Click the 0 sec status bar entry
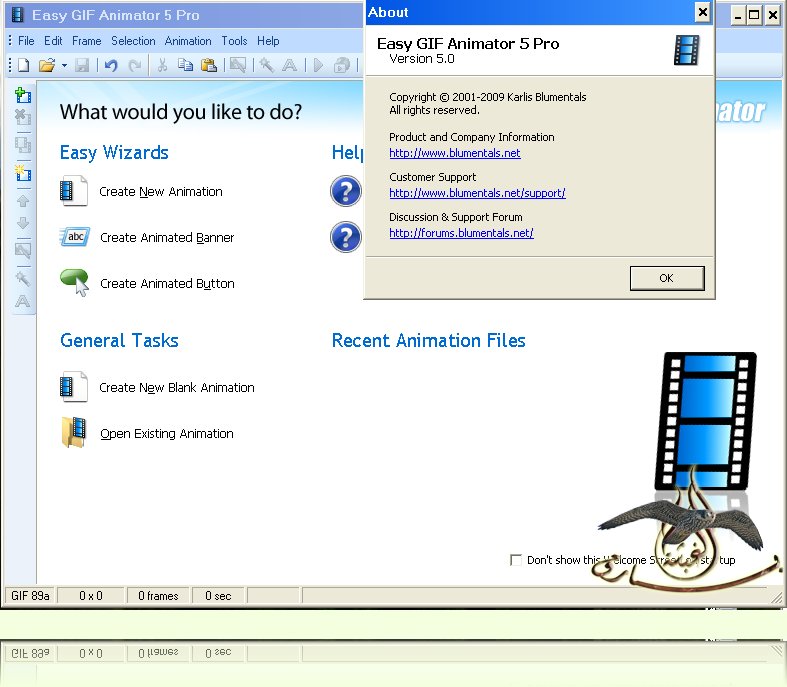Screen dimensions: 787x687 coord(218,596)
